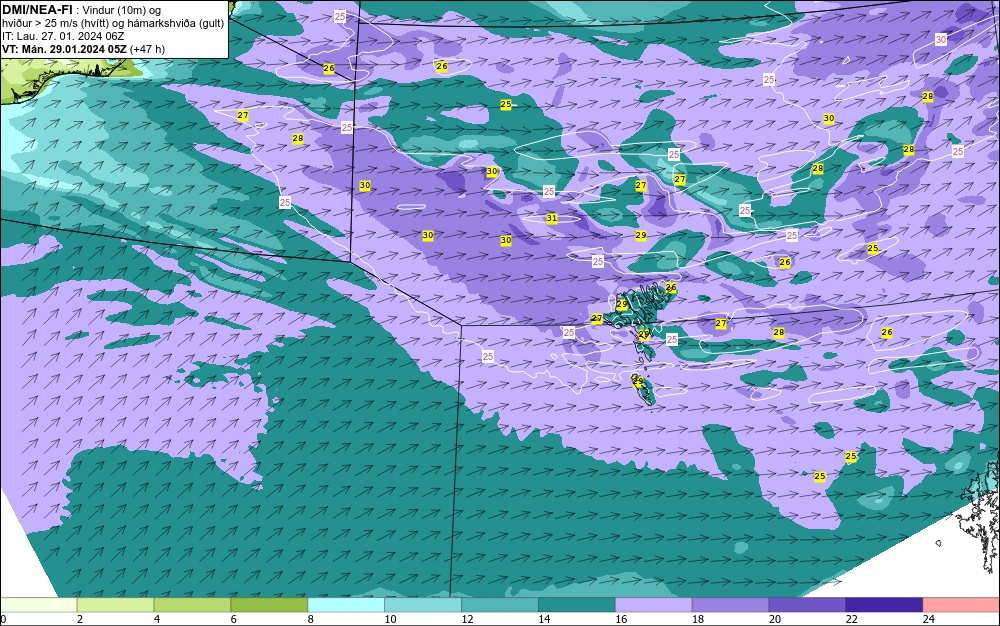Click the dark teal 14–16 legend swatch
This screenshot has height=626, width=1000.
click(x=577, y=605)
